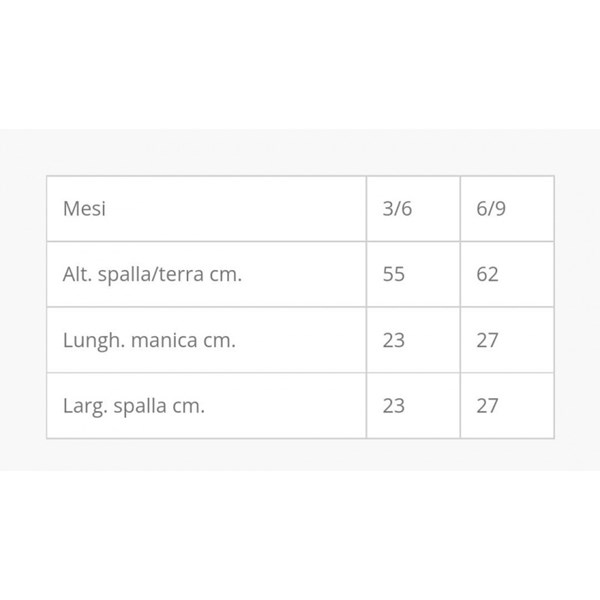
Task: Select the 27 value in Larg. spalla row
Action: [488, 406]
